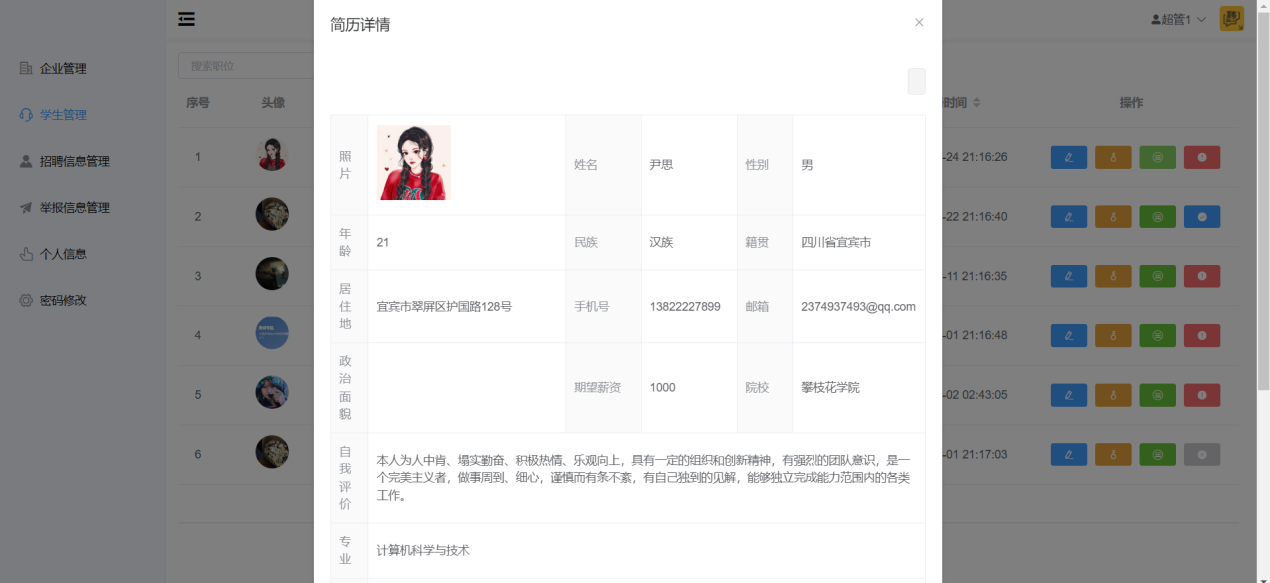The height and width of the screenshot is (583, 1270).
Task: Click the ethnicity value 汉族
Action: (x=661, y=242)
